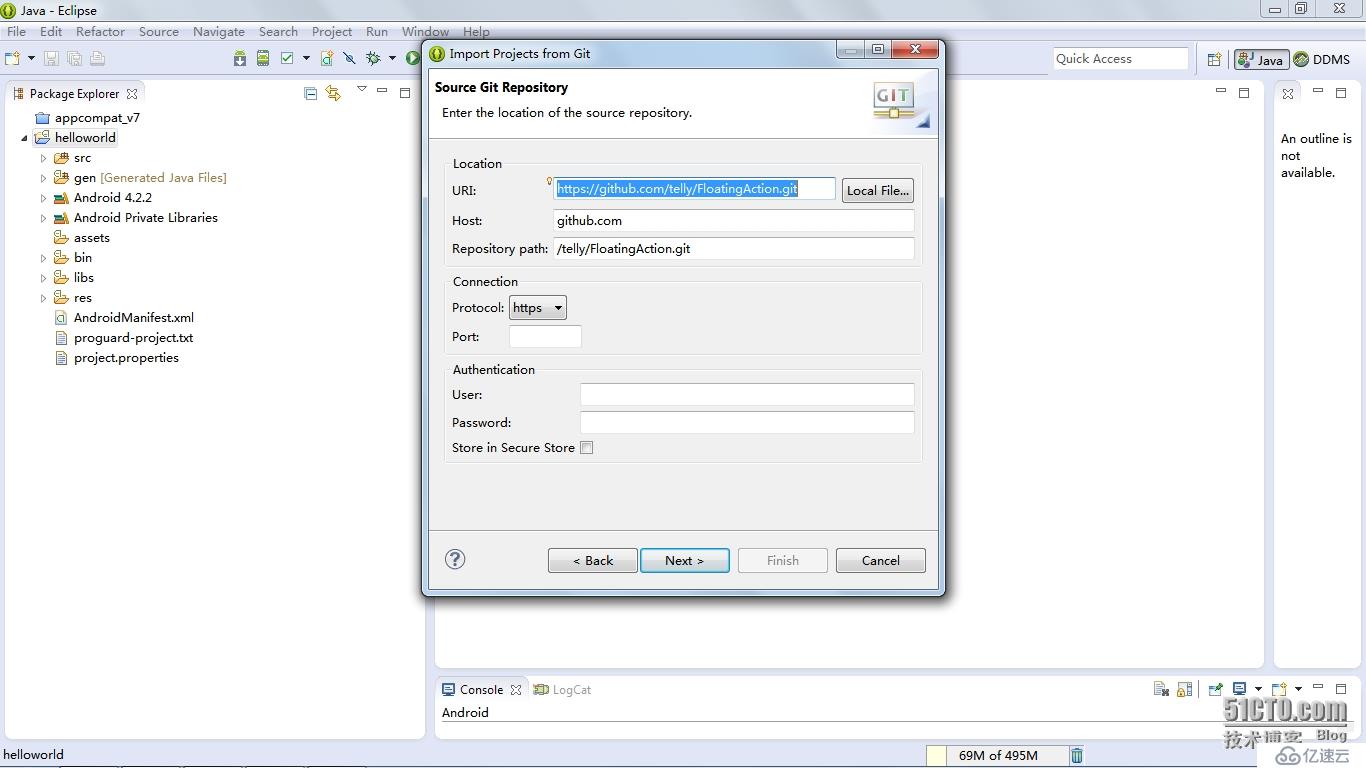Click the Save All toolbar icon
The image size is (1366, 768).
tap(74, 58)
